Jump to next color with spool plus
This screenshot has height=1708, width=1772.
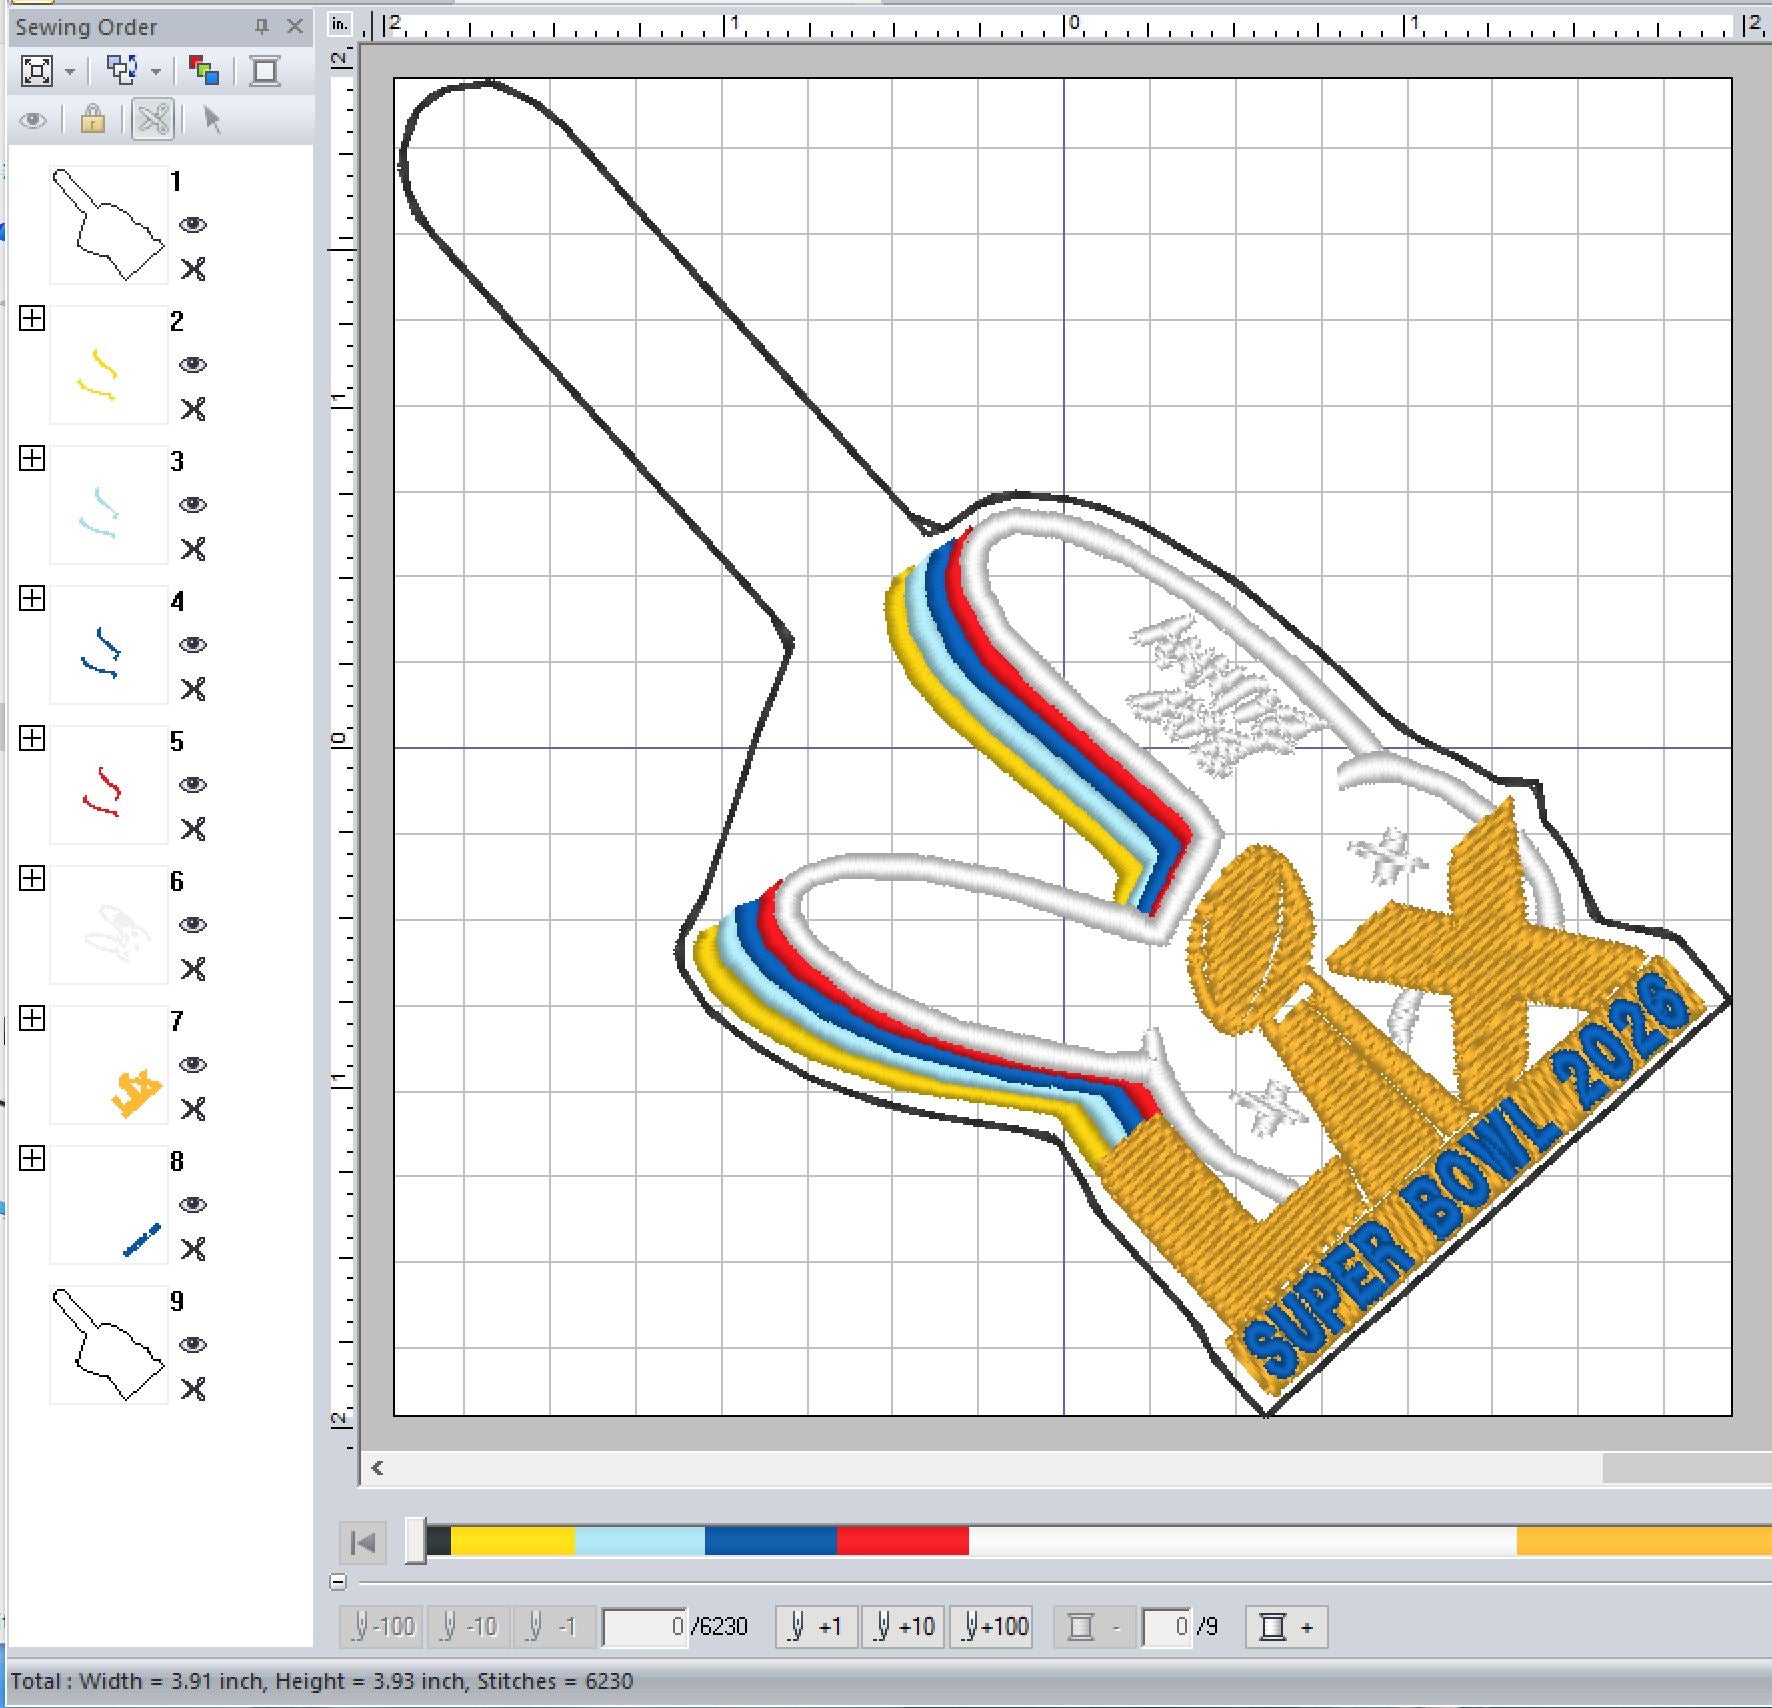(x=1286, y=1627)
